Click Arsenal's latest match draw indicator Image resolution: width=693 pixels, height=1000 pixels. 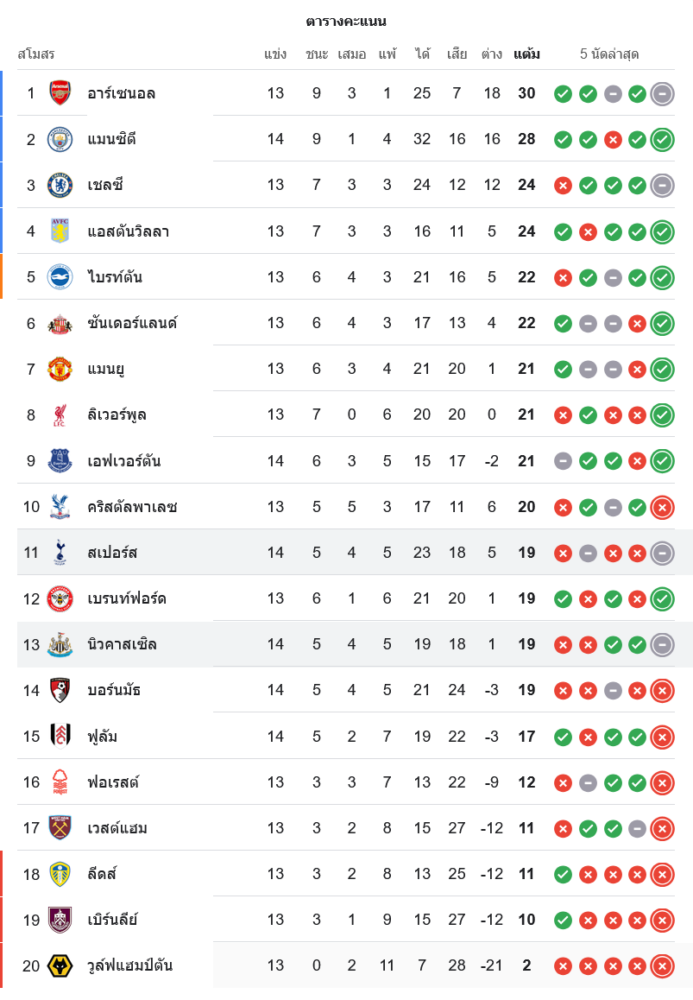pyautogui.click(x=662, y=94)
